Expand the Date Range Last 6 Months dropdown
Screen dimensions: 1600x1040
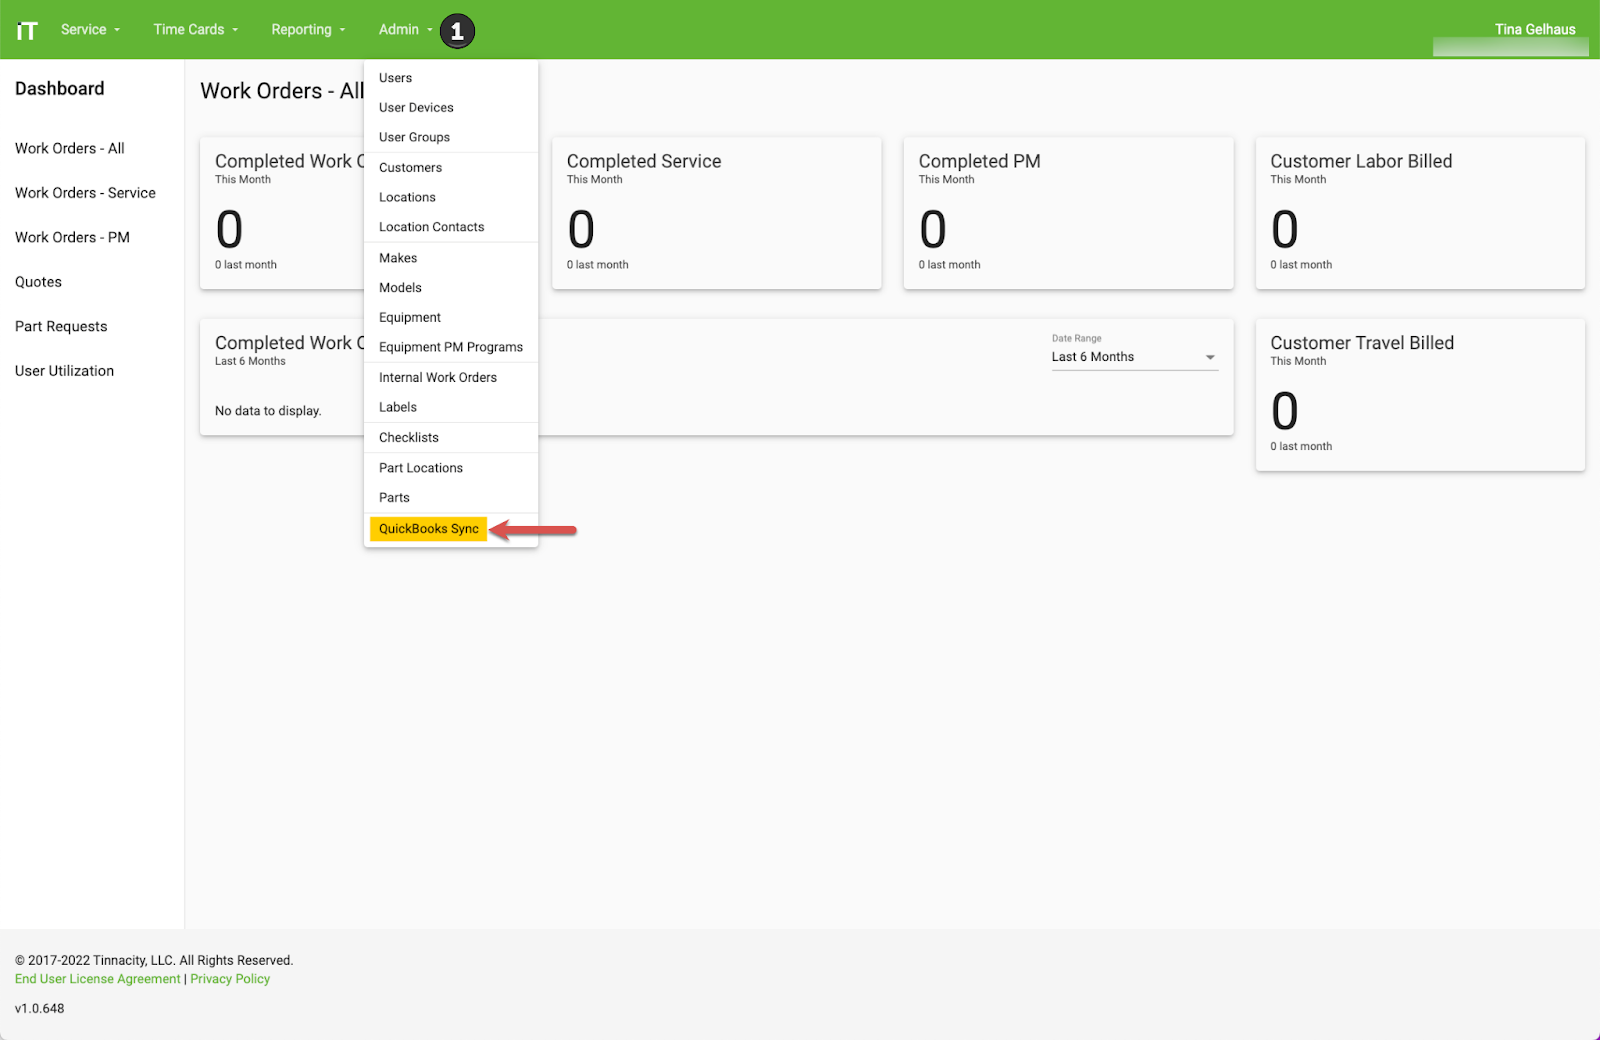(x=1134, y=357)
